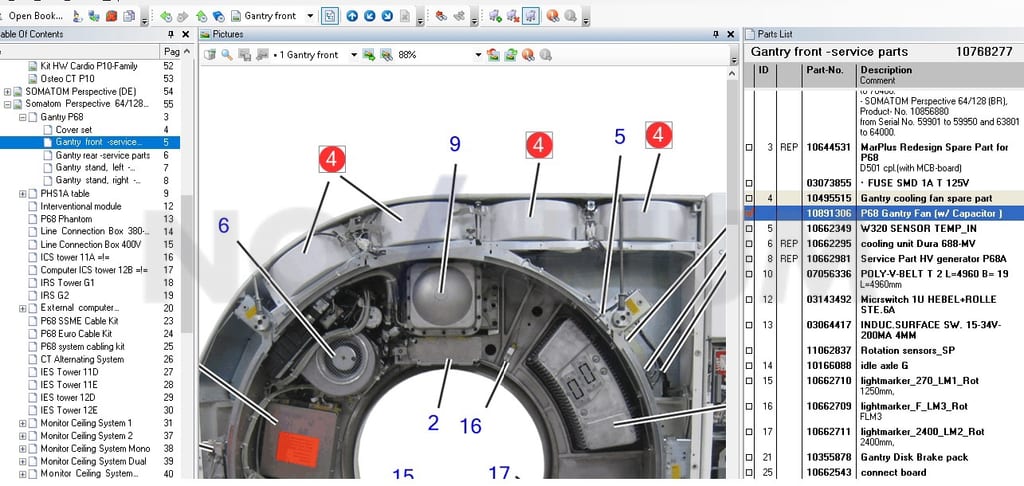
Task: Click the blue down-right arrow icon
Action: (387, 16)
